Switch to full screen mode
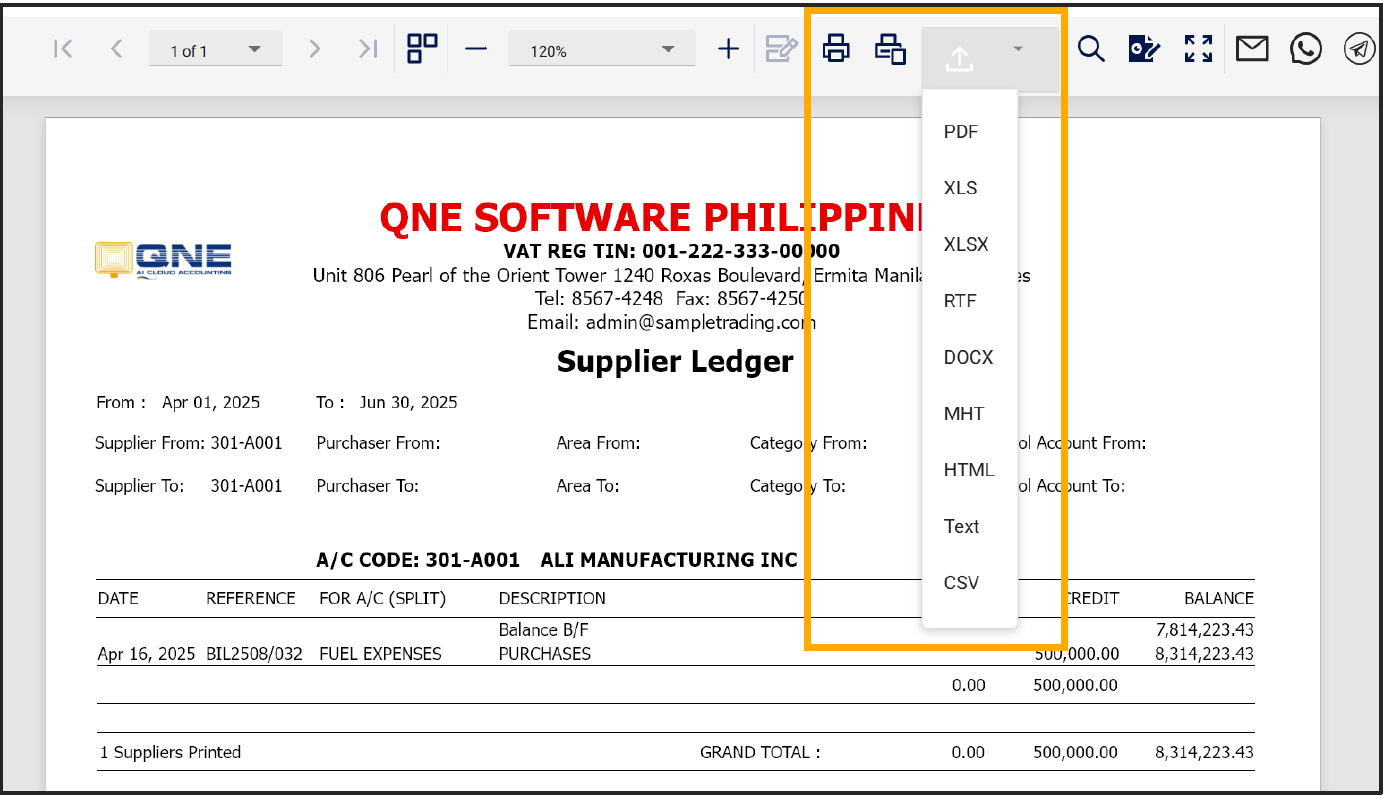This screenshot has width=1384, height=796. tap(1198, 48)
